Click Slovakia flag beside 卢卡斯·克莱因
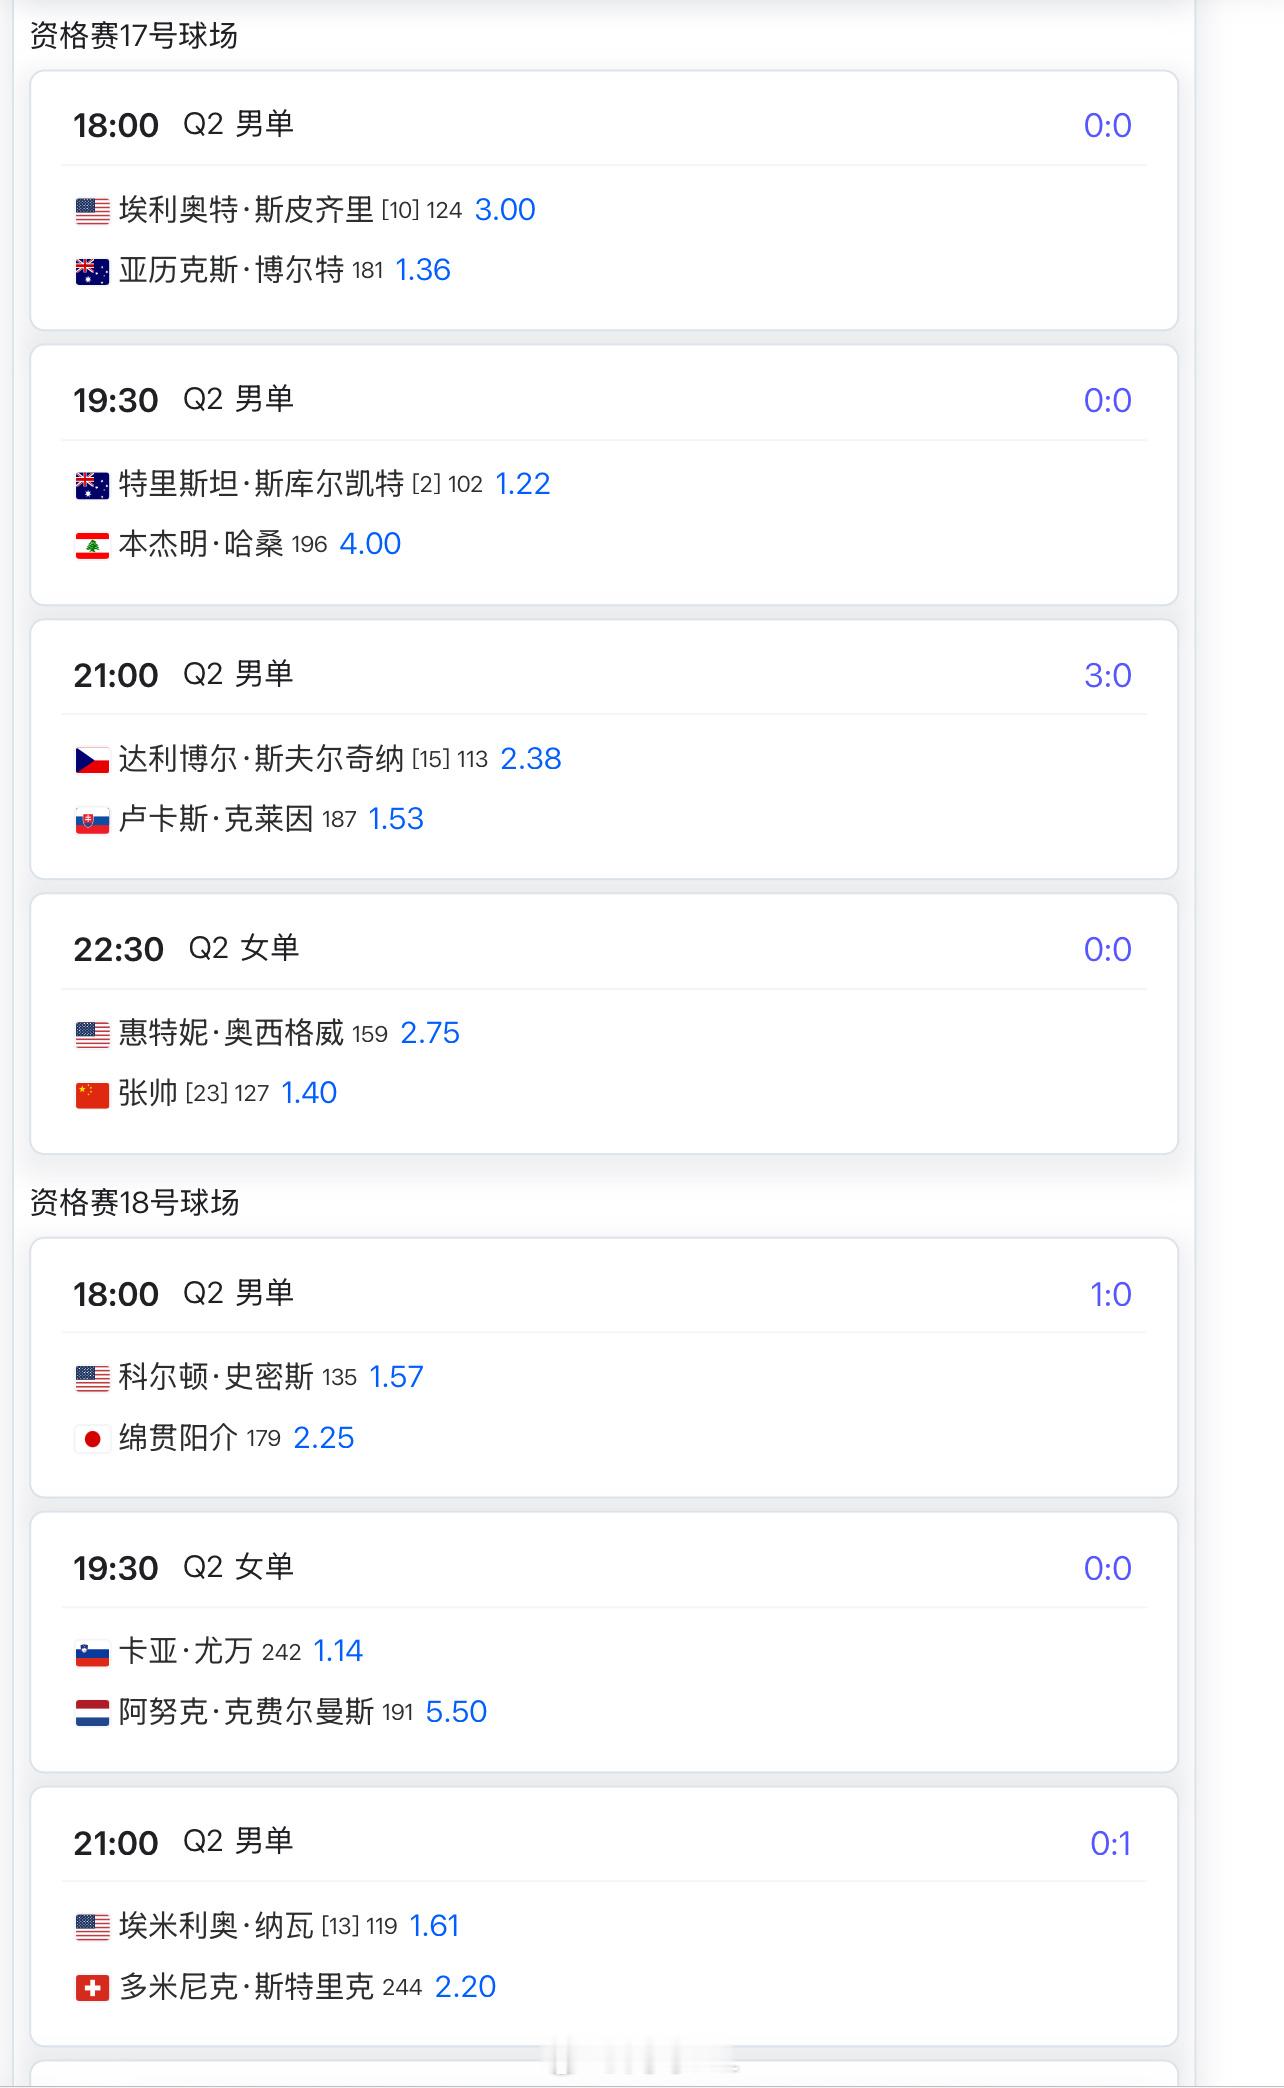The height and width of the screenshot is (2088, 1284). [x=93, y=820]
